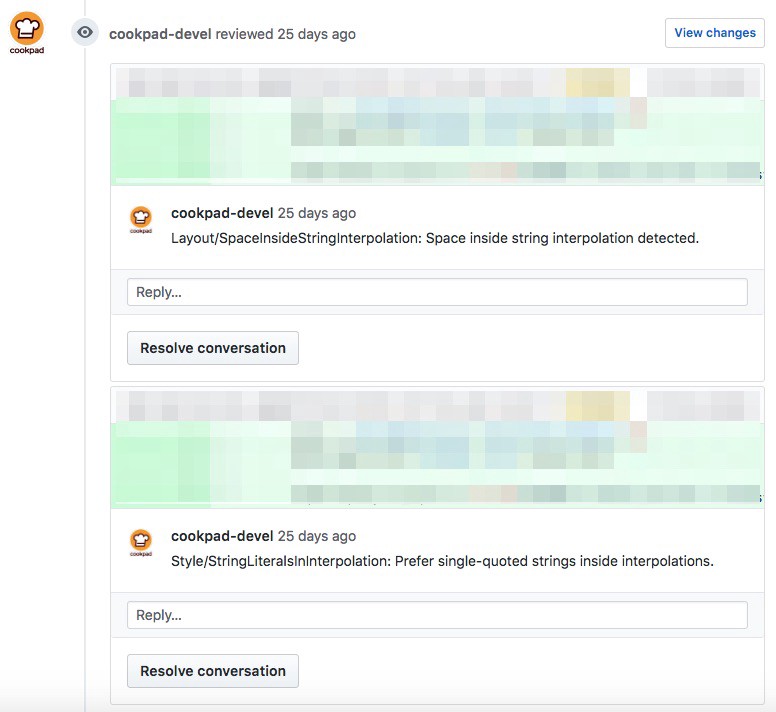
Task: Click avatar beside the SpaceInsideStringInterpolation comment
Action: tap(141, 219)
